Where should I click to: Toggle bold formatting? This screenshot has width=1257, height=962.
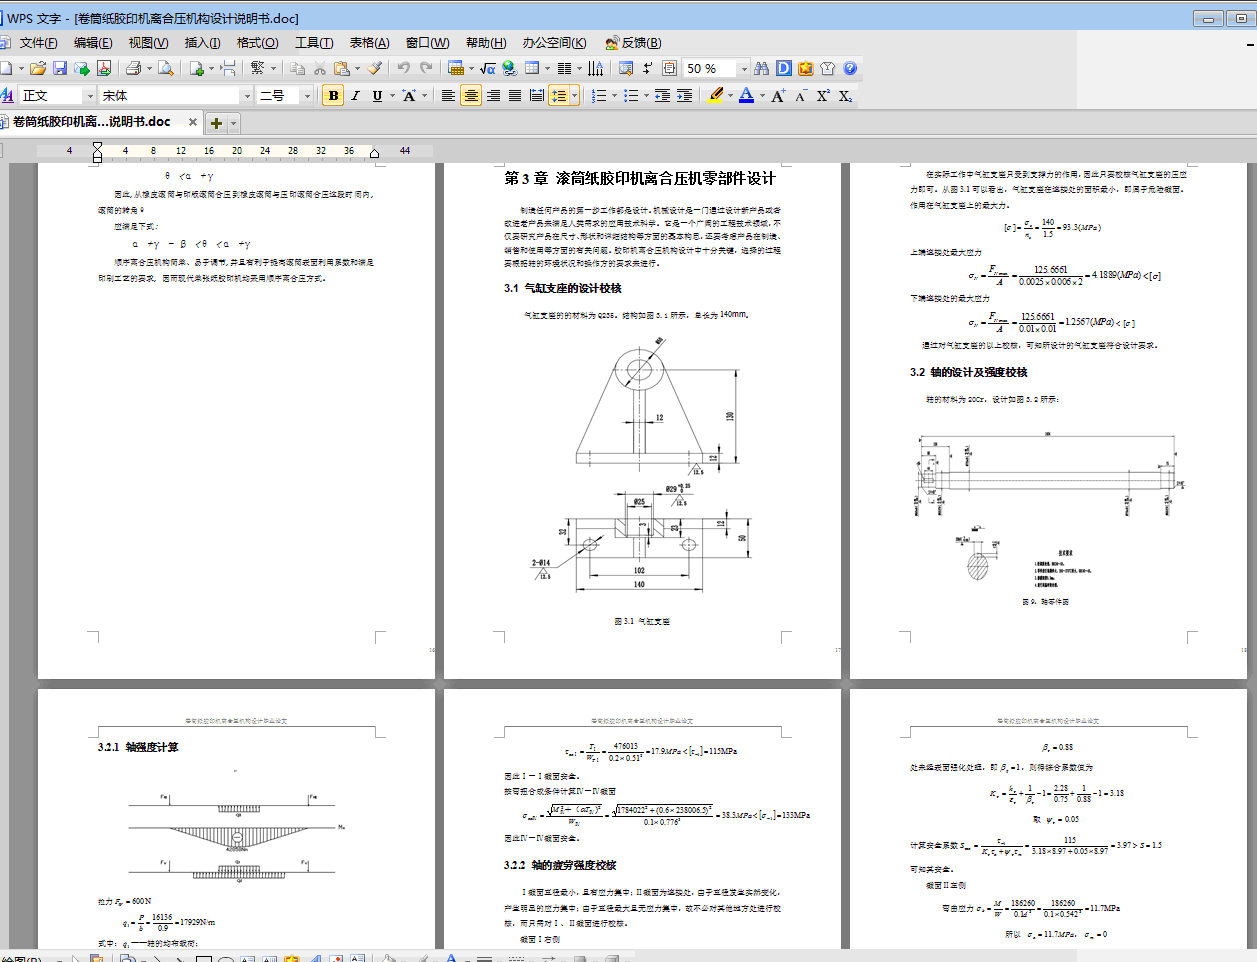[x=333, y=96]
